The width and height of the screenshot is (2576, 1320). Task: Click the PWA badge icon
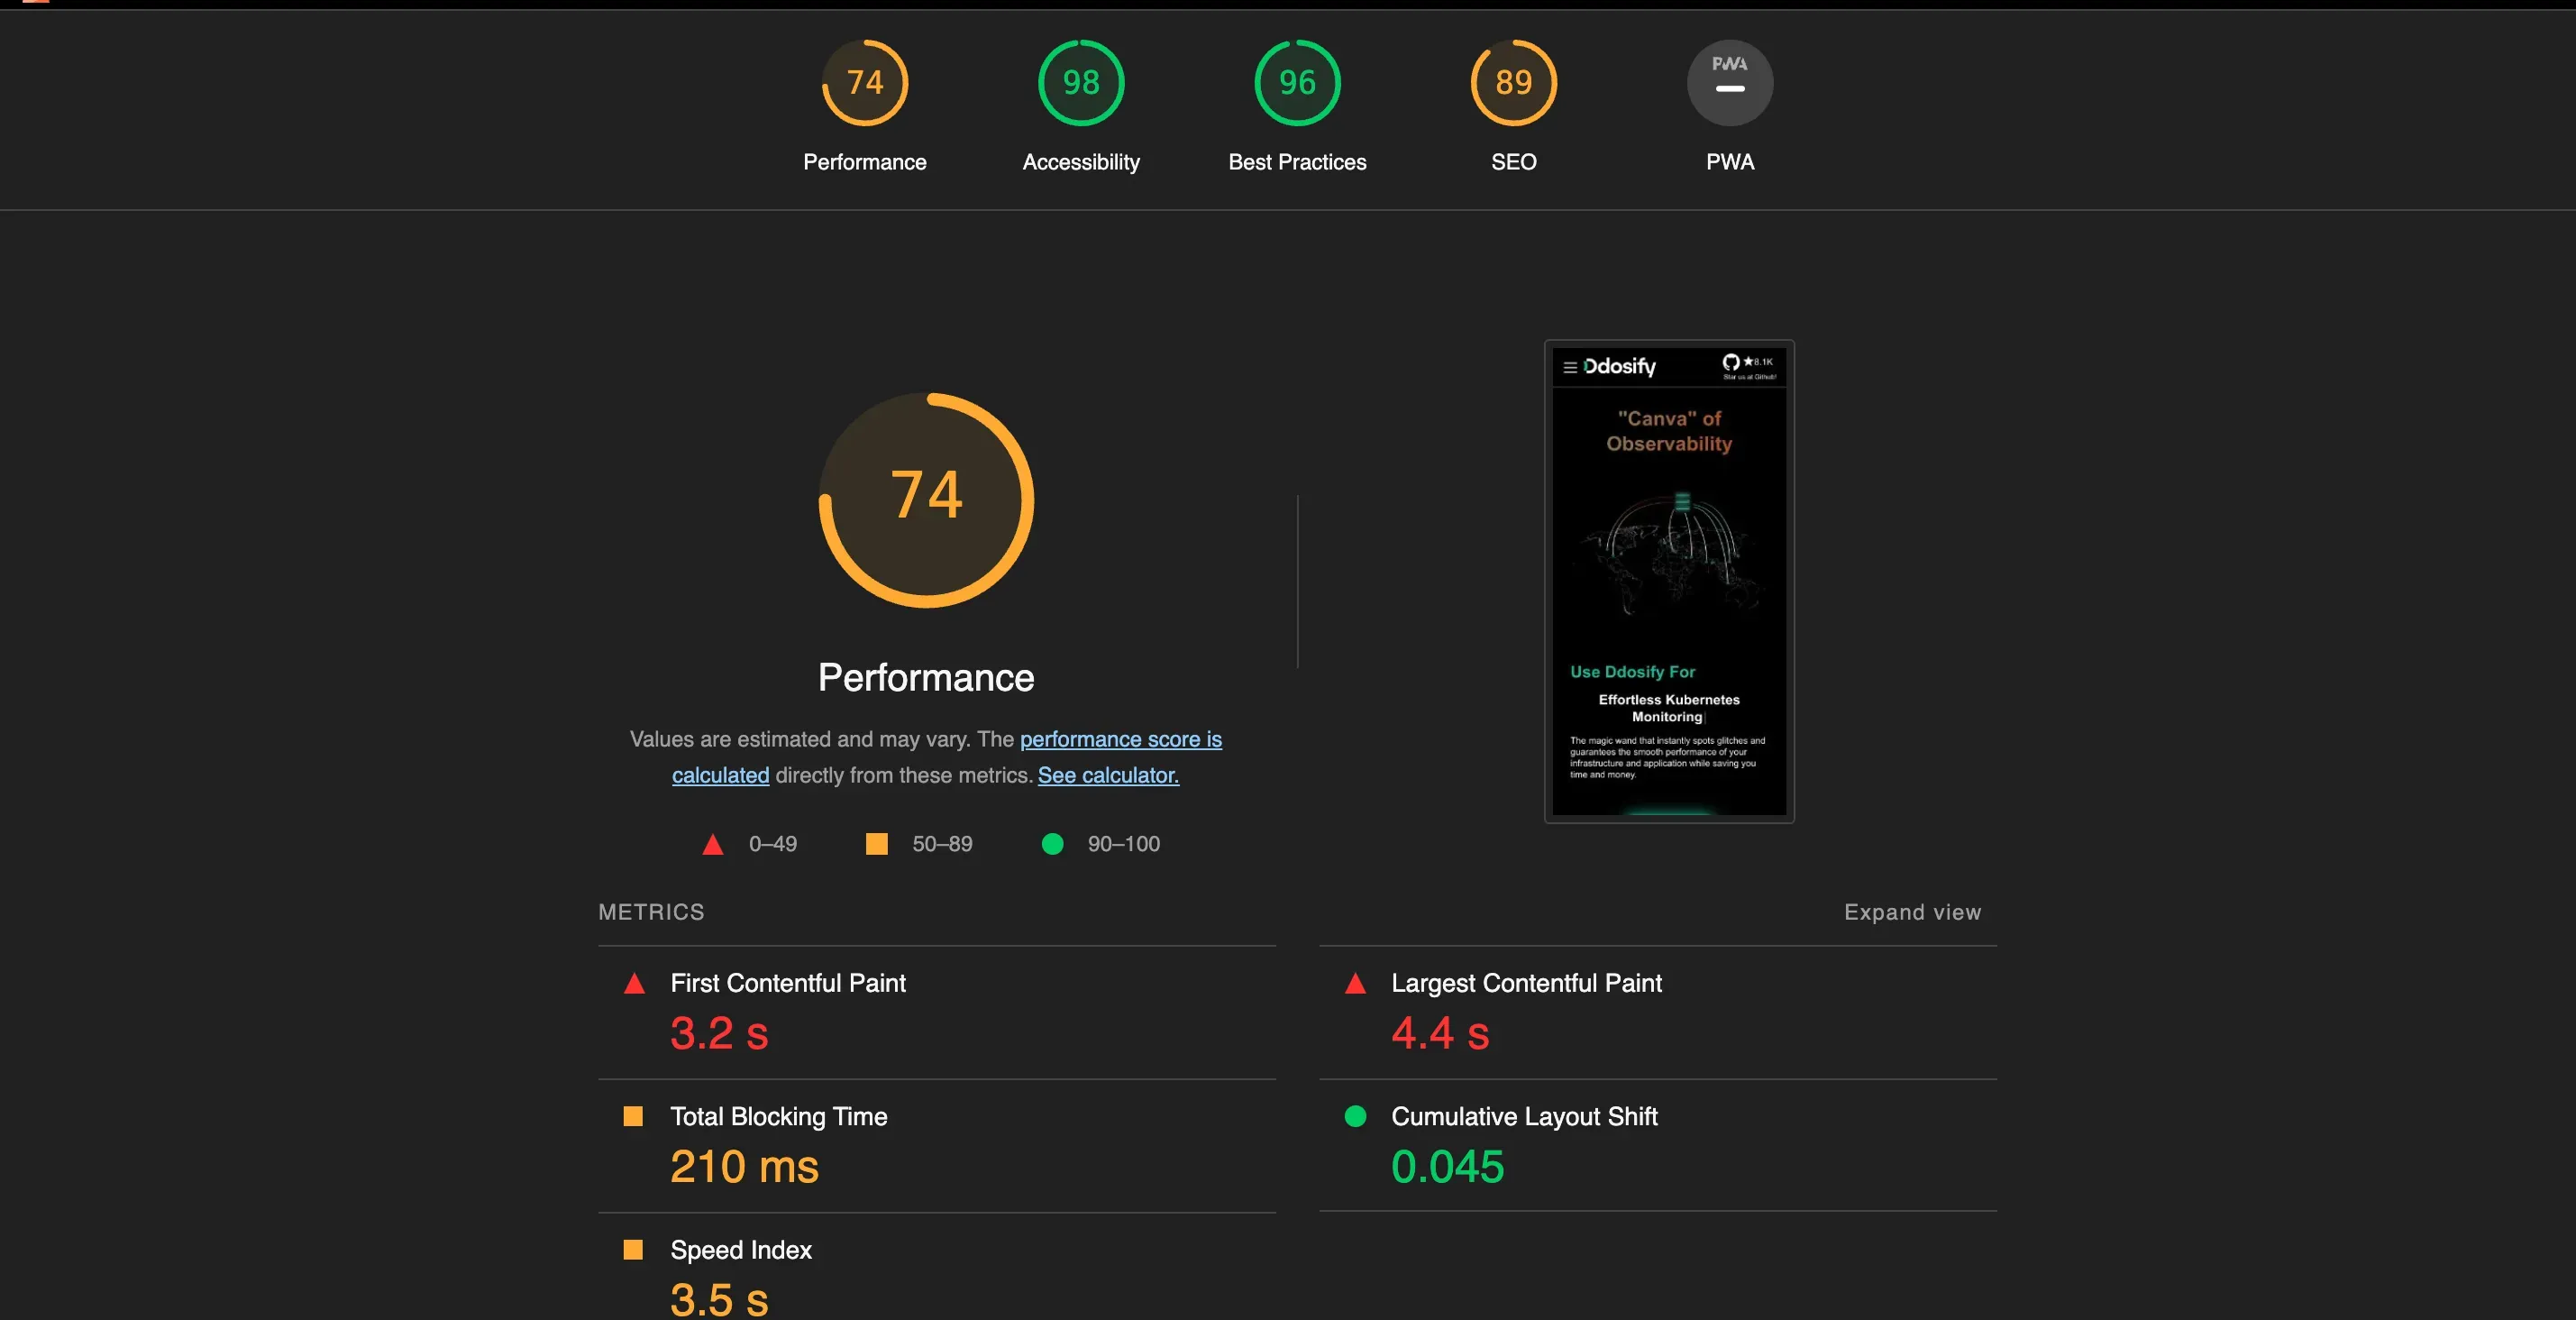coord(1729,83)
